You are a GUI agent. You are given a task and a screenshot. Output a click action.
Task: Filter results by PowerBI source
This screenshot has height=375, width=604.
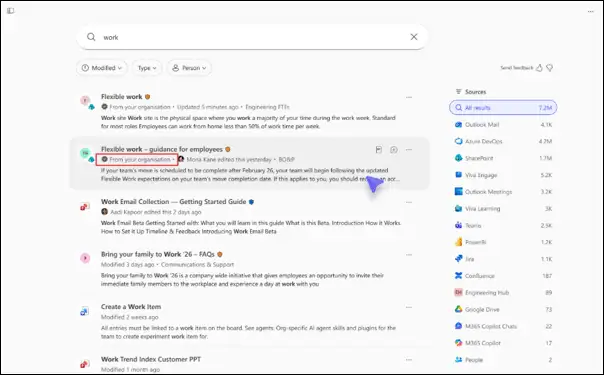click(503, 242)
